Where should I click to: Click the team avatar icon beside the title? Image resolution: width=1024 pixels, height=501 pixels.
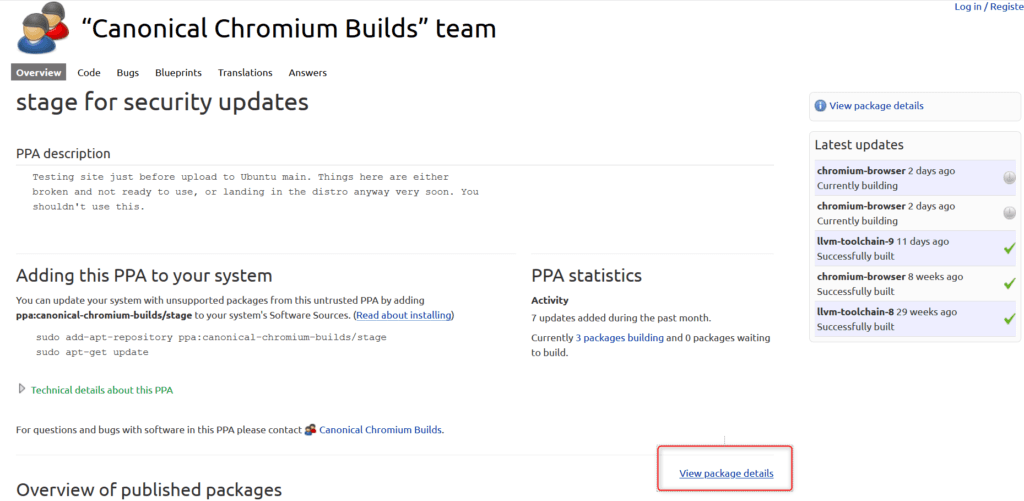pyautogui.click(x=42, y=28)
